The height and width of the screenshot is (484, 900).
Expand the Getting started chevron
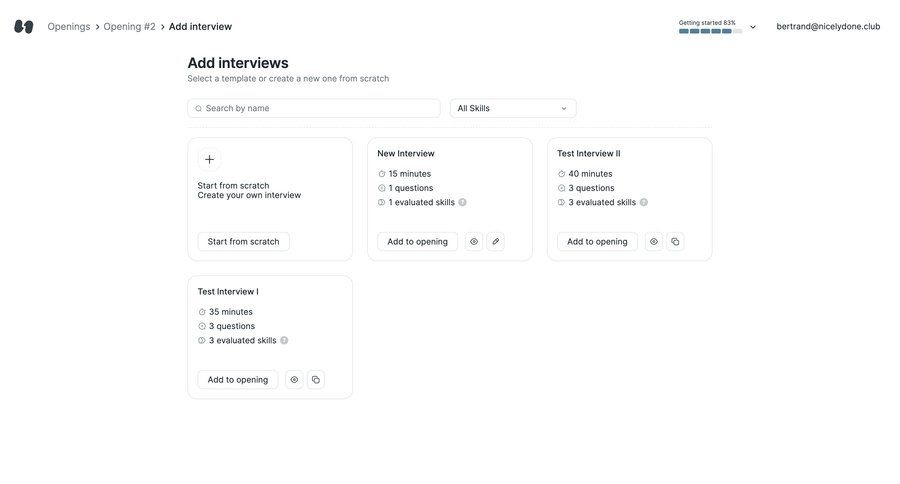point(753,27)
